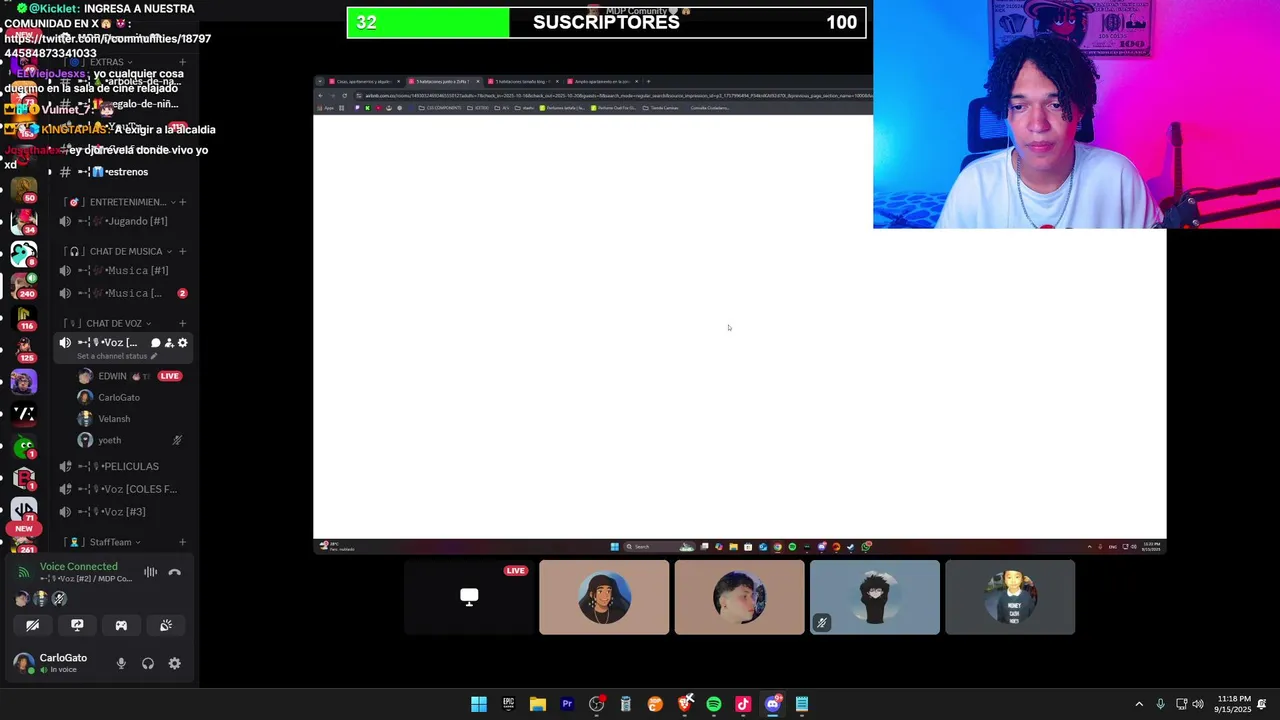
Task: Open EDWIN's live stream tile
Action: tap(469, 597)
